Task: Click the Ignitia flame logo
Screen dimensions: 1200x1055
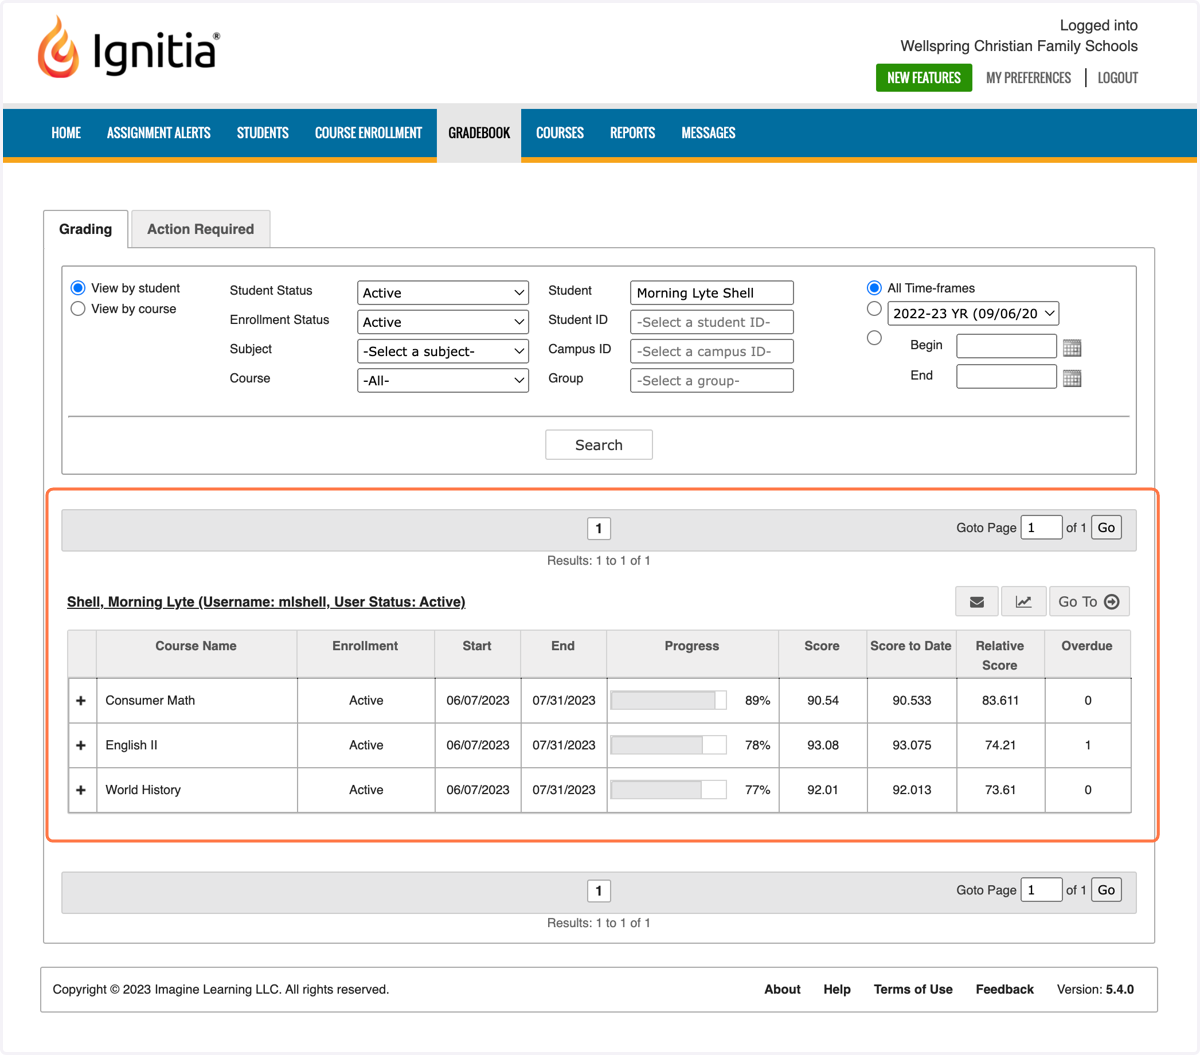Action: pyautogui.click(x=58, y=47)
